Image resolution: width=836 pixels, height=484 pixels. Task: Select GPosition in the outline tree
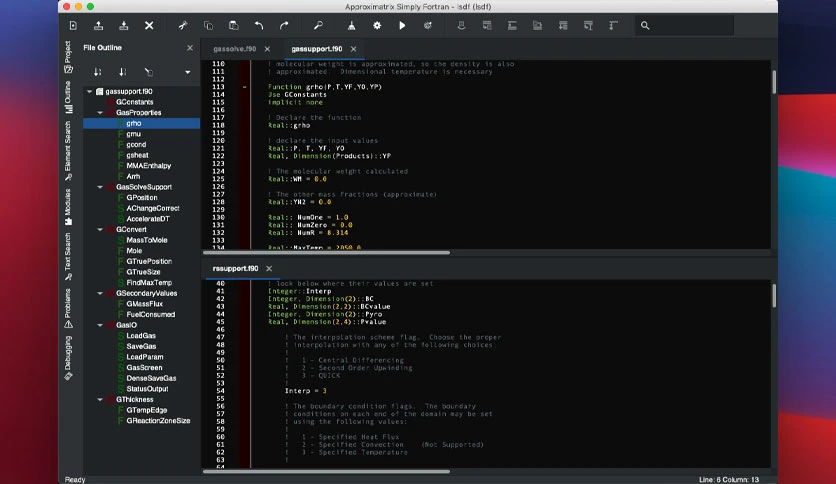(x=142, y=198)
